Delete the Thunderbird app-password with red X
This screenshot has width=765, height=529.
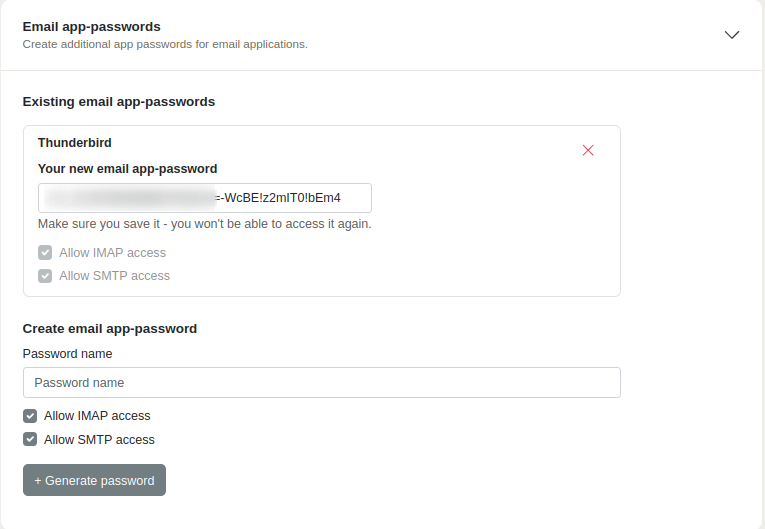(588, 150)
